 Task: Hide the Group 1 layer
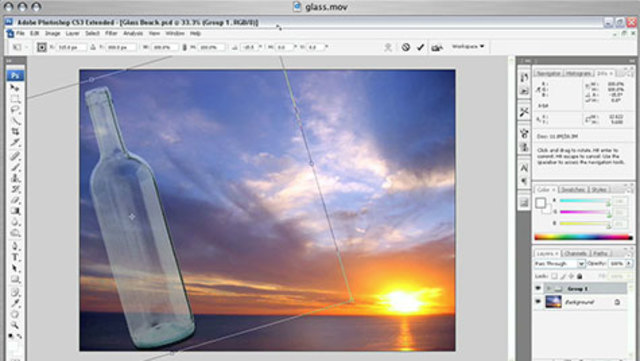tap(538, 288)
